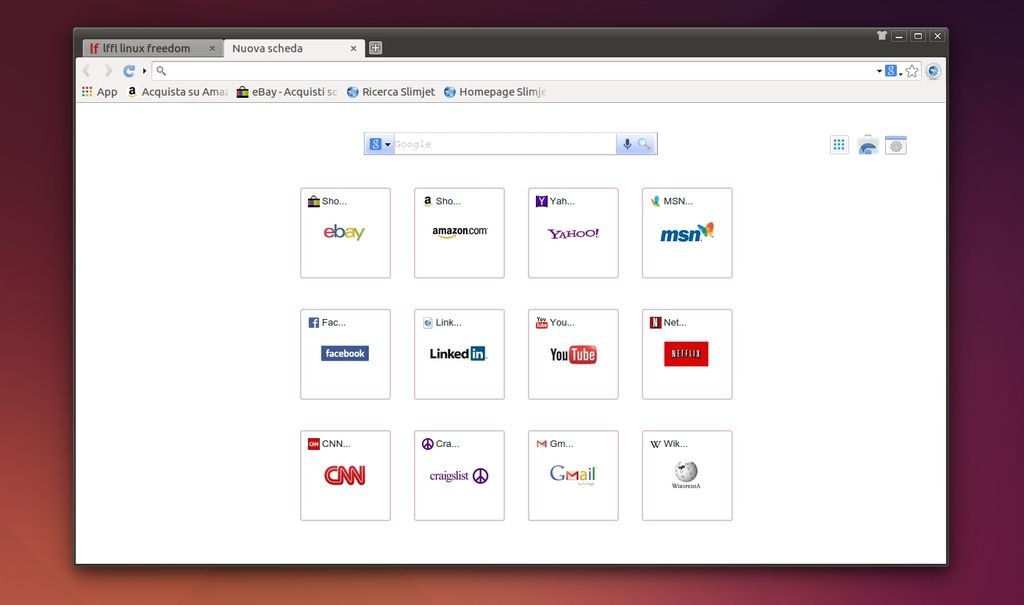Open the YouTube speed dial thumbnail
This screenshot has height=605, width=1024.
[x=573, y=354]
